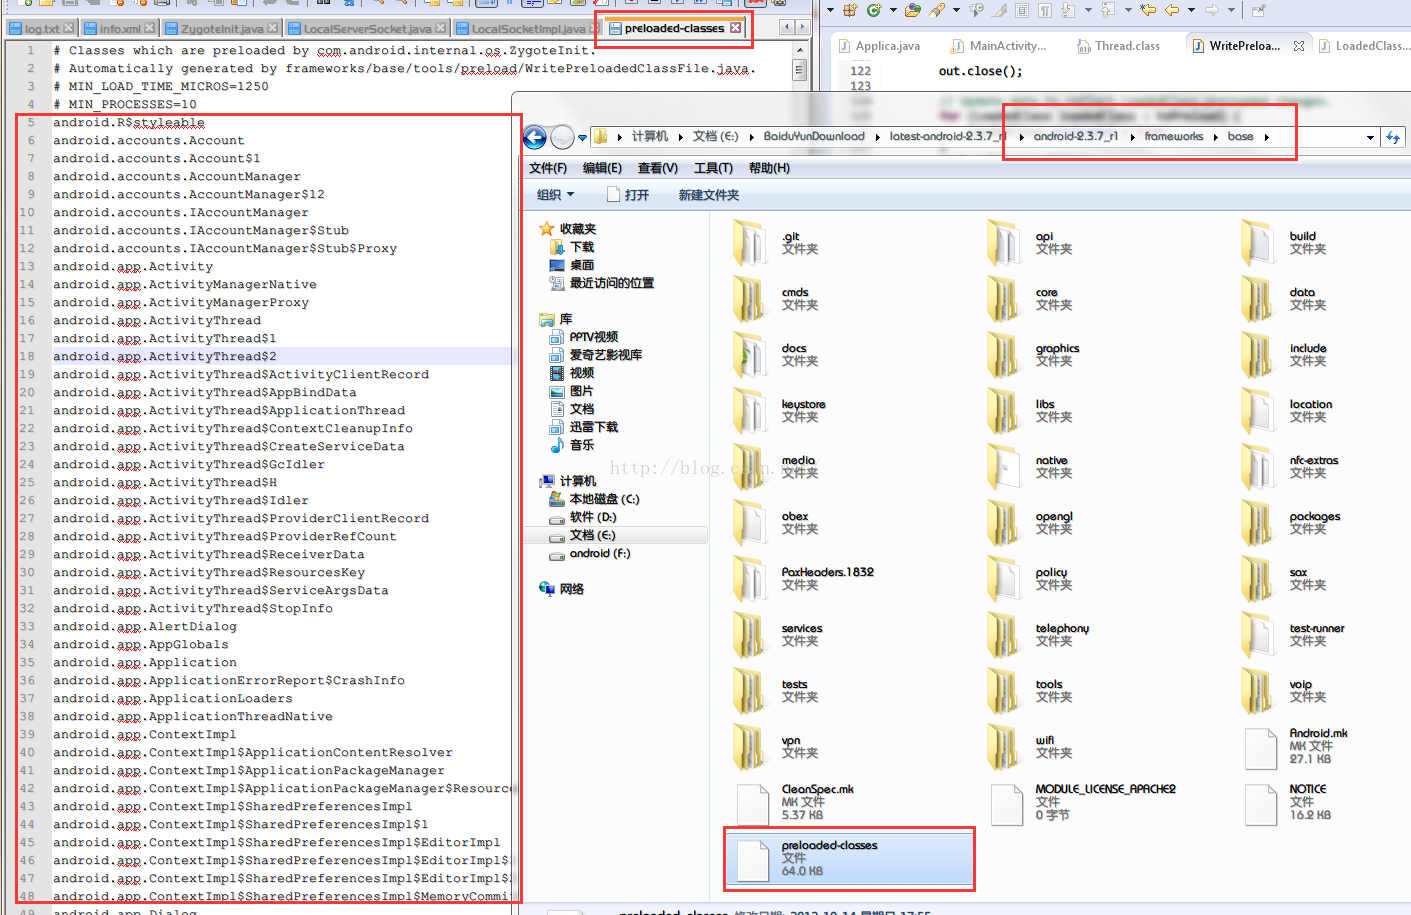Viewport: 1411px width, 915px height.
Task: Open the 查看(V) menu in Explorer
Action: coord(658,168)
